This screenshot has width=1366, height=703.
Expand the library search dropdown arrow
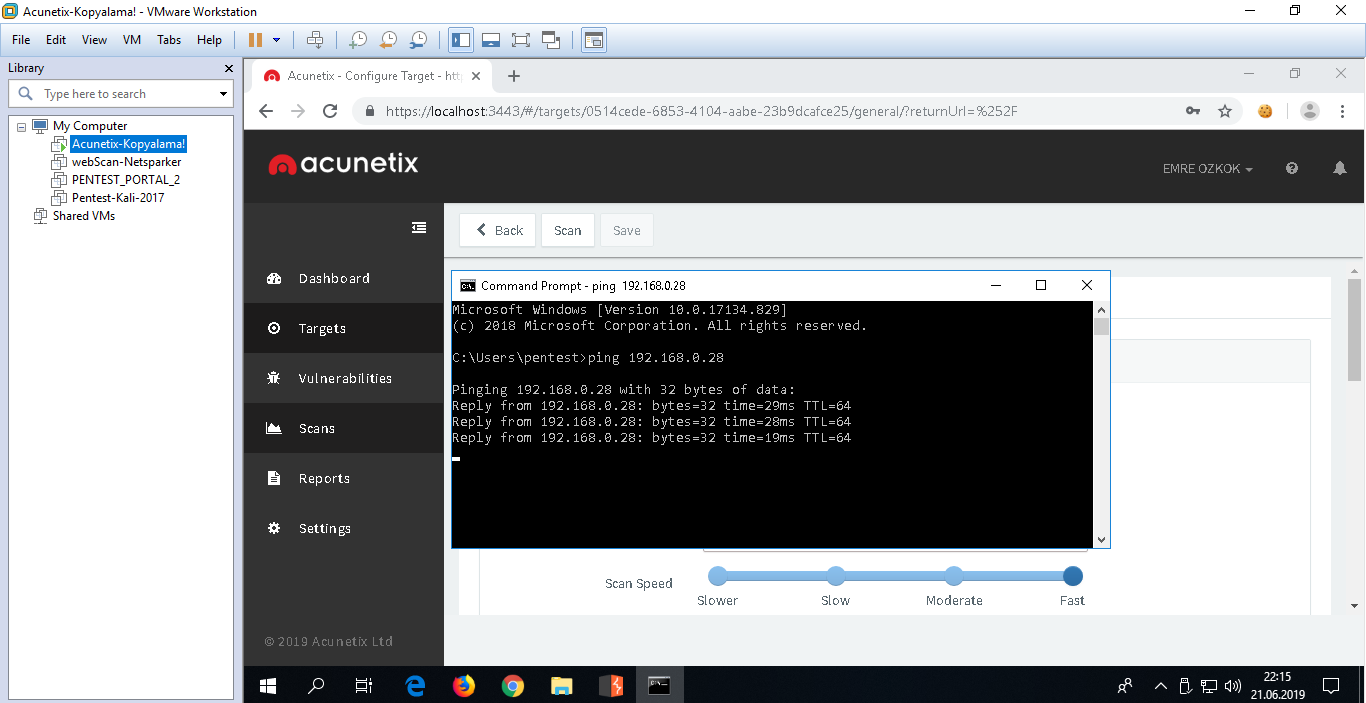coord(223,94)
